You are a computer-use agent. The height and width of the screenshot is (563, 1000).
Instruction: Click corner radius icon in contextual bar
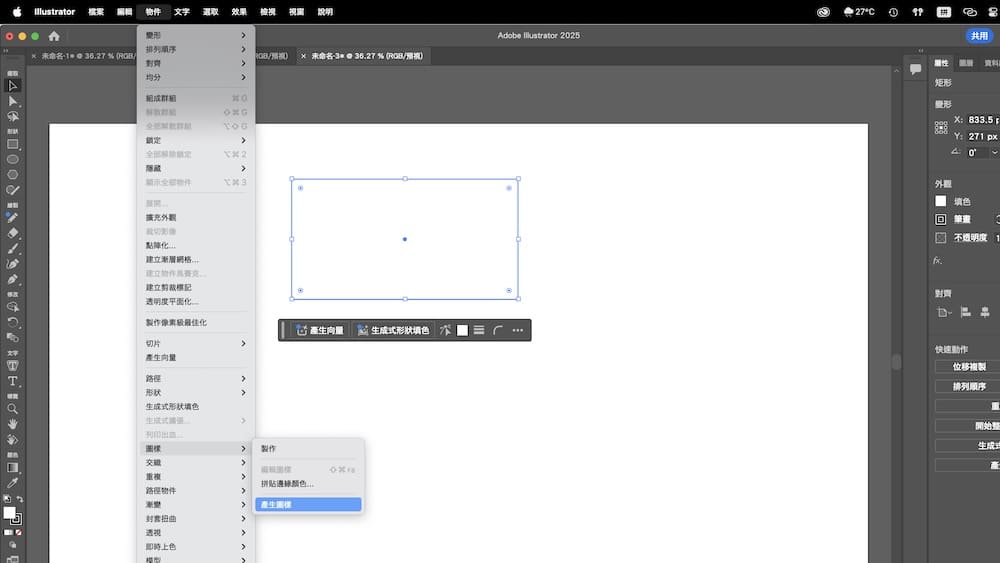[x=498, y=330]
